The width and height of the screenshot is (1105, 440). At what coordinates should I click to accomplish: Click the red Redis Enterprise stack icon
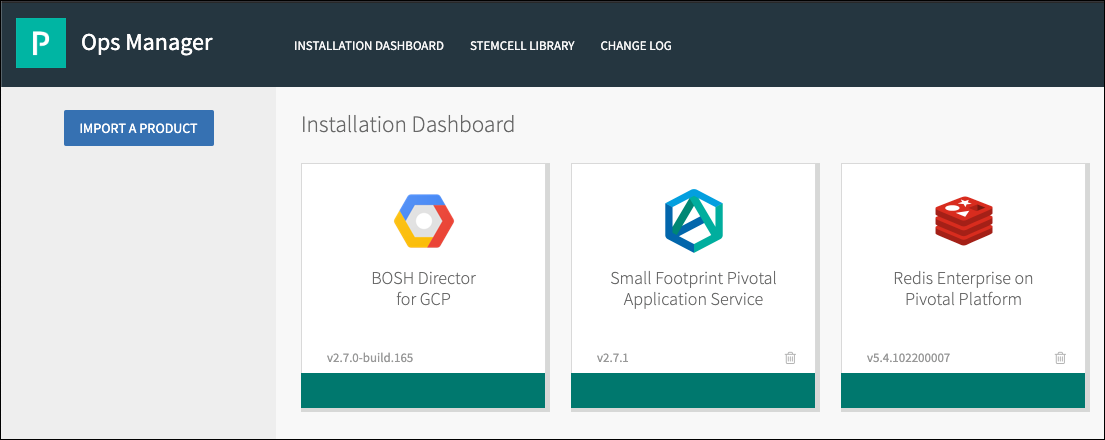click(963, 220)
